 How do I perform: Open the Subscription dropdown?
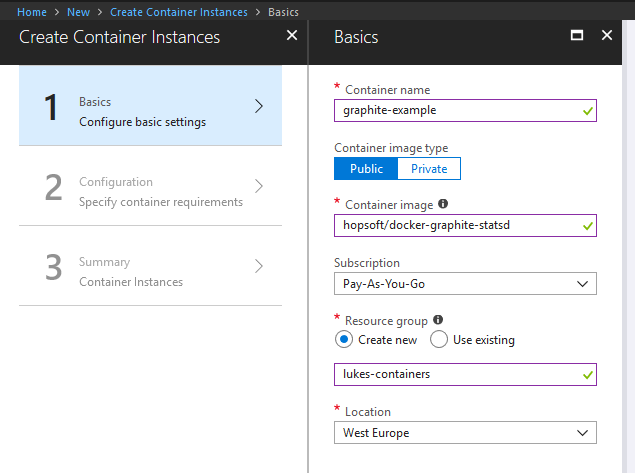[x=465, y=284]
